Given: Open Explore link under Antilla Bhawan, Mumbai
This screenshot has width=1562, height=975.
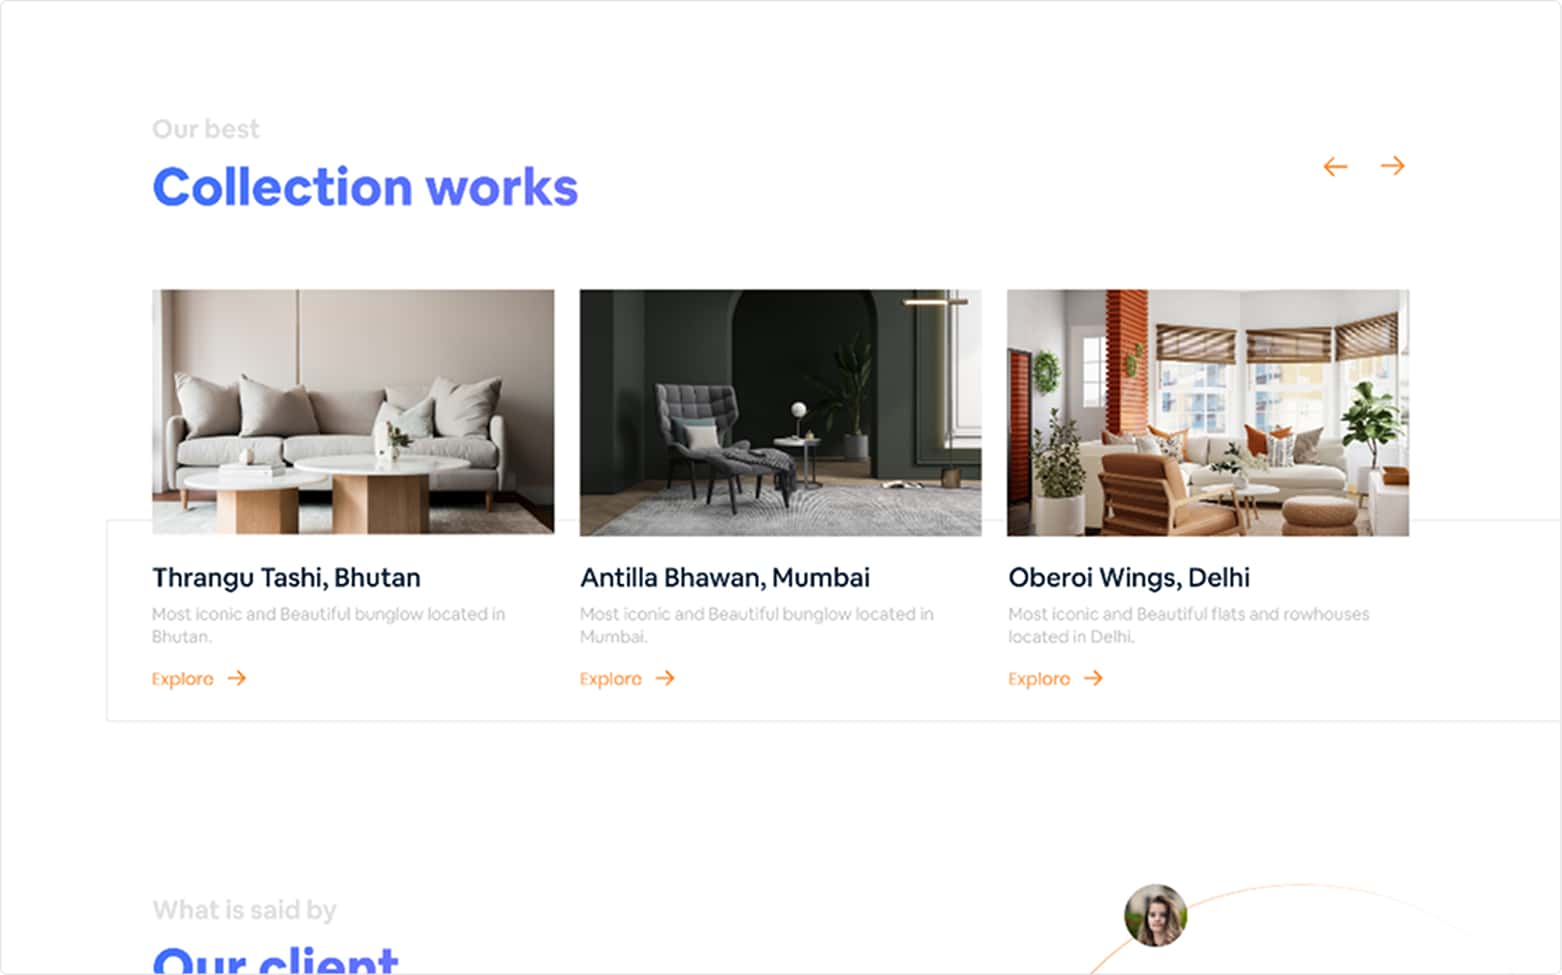Looking at the screenshot, I should point(611,679).
